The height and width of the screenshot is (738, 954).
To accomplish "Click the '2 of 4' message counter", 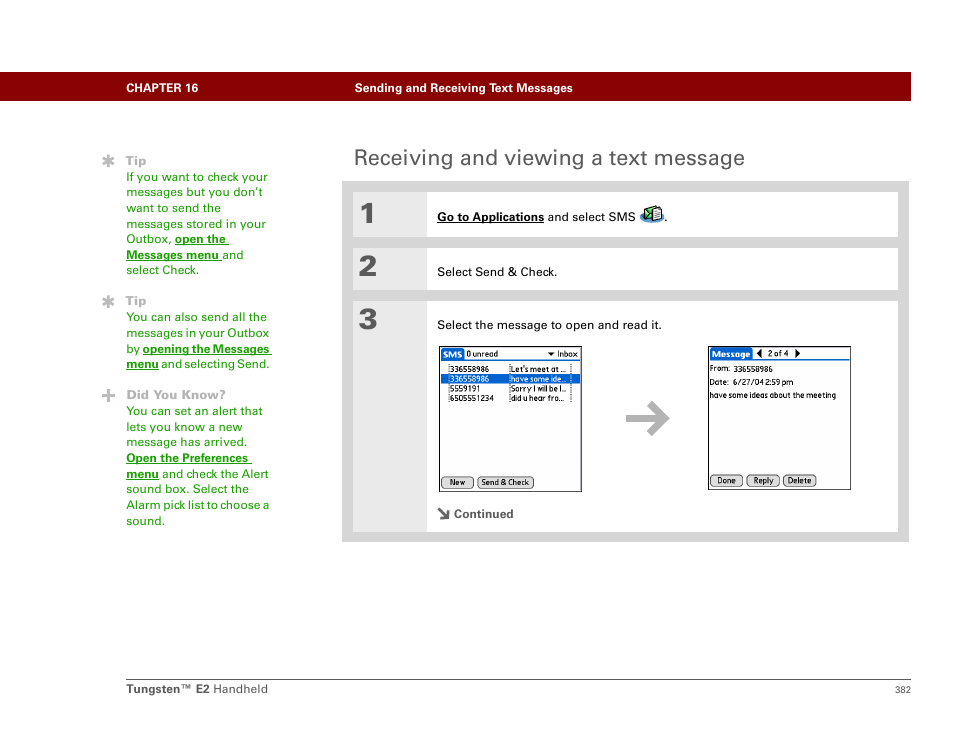I will pyautogui.click(x=778, y=353).
